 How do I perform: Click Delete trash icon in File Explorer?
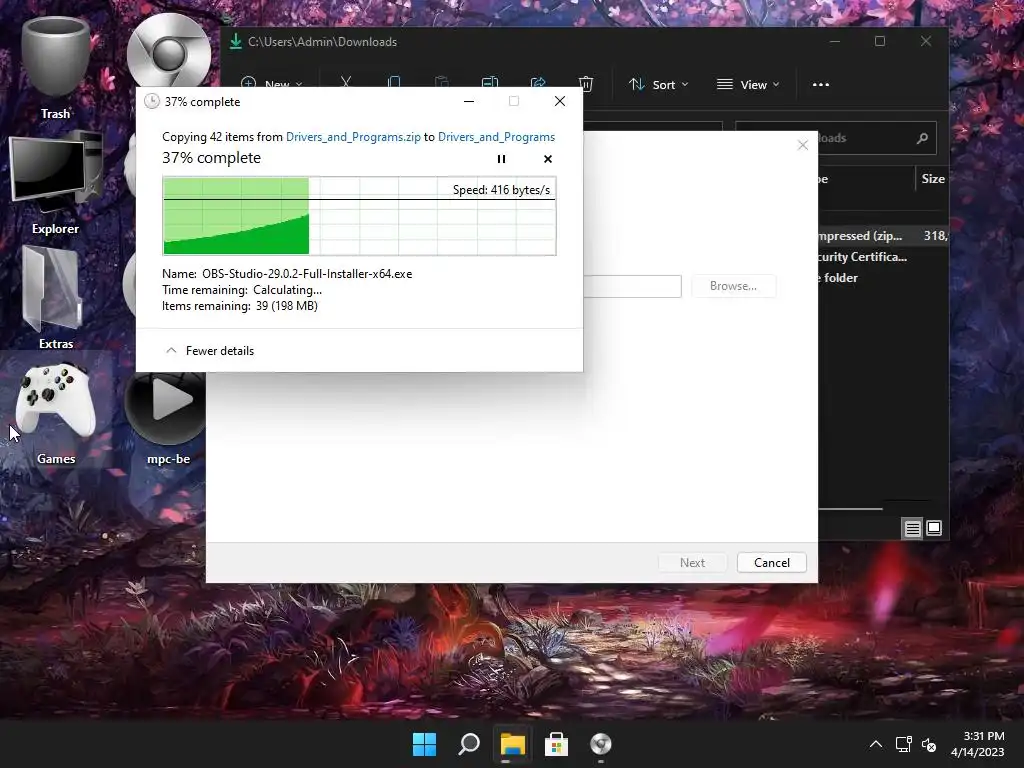tap(586, 84)
